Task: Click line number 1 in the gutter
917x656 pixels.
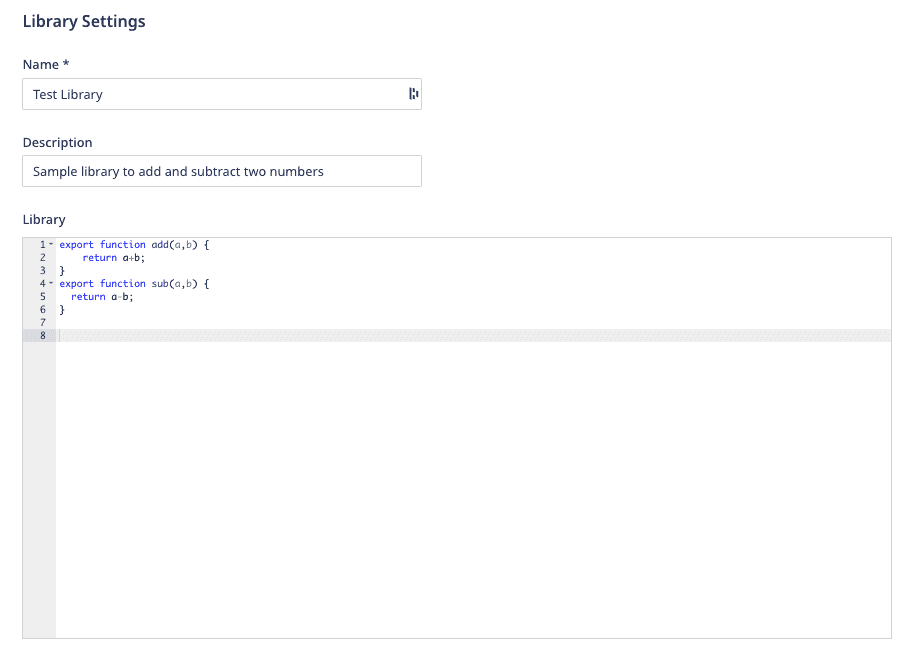Action: (41, 244)
